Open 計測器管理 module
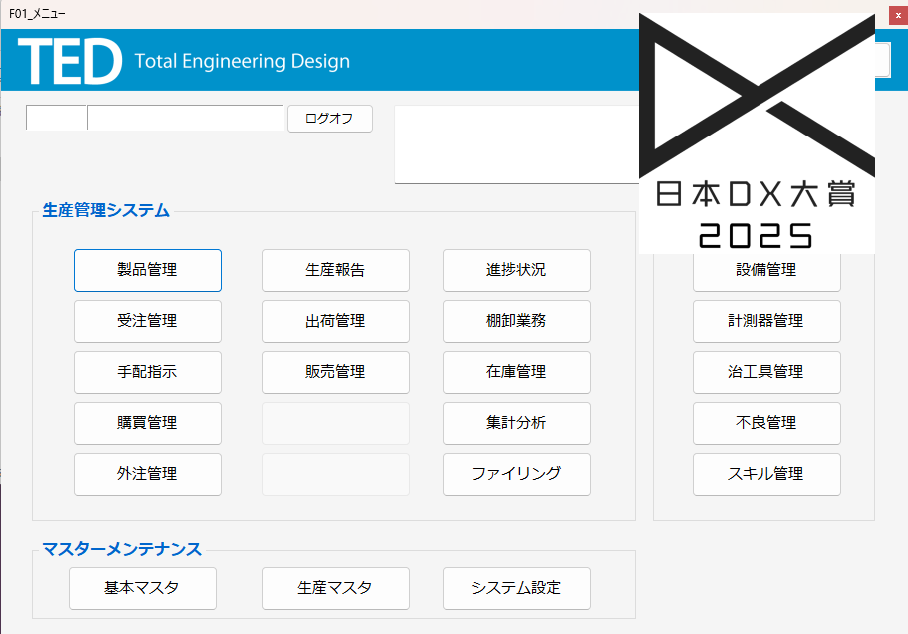 pos(766,321)
